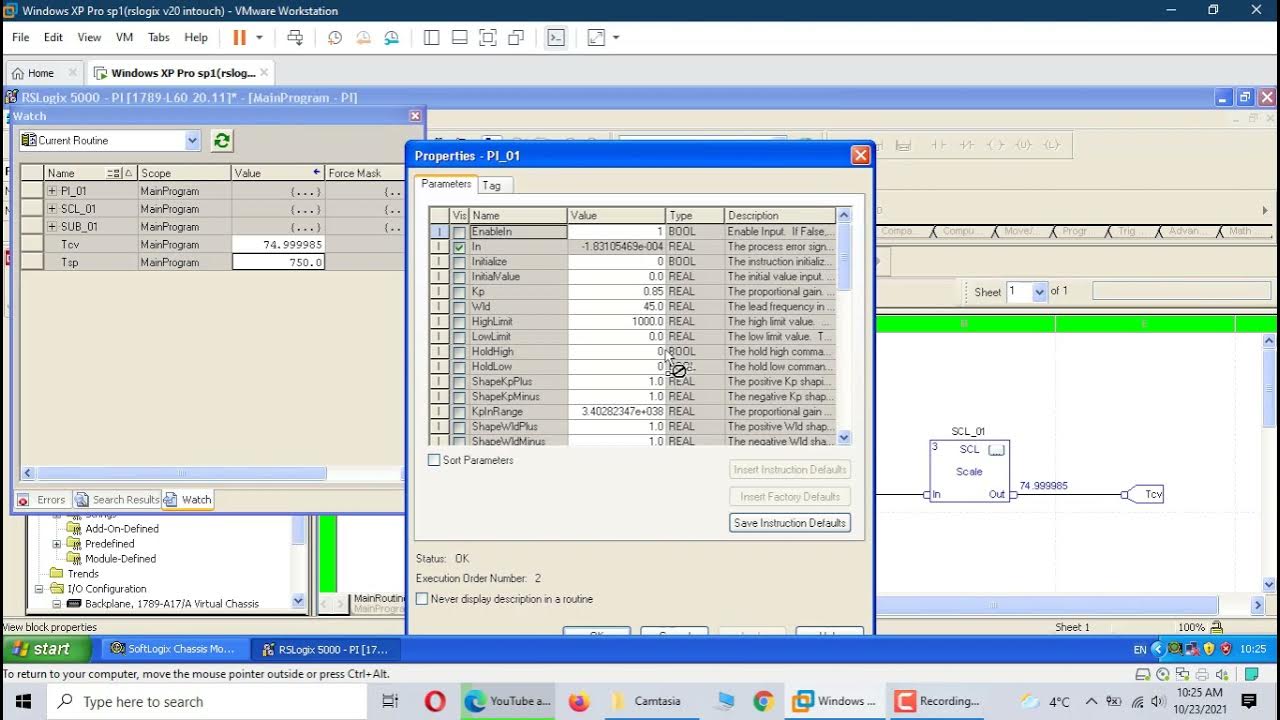
Task: Switch to SoftLogix Chassis Monitor taskbar button
Action: pyautogui.click(x=173, y=648)
